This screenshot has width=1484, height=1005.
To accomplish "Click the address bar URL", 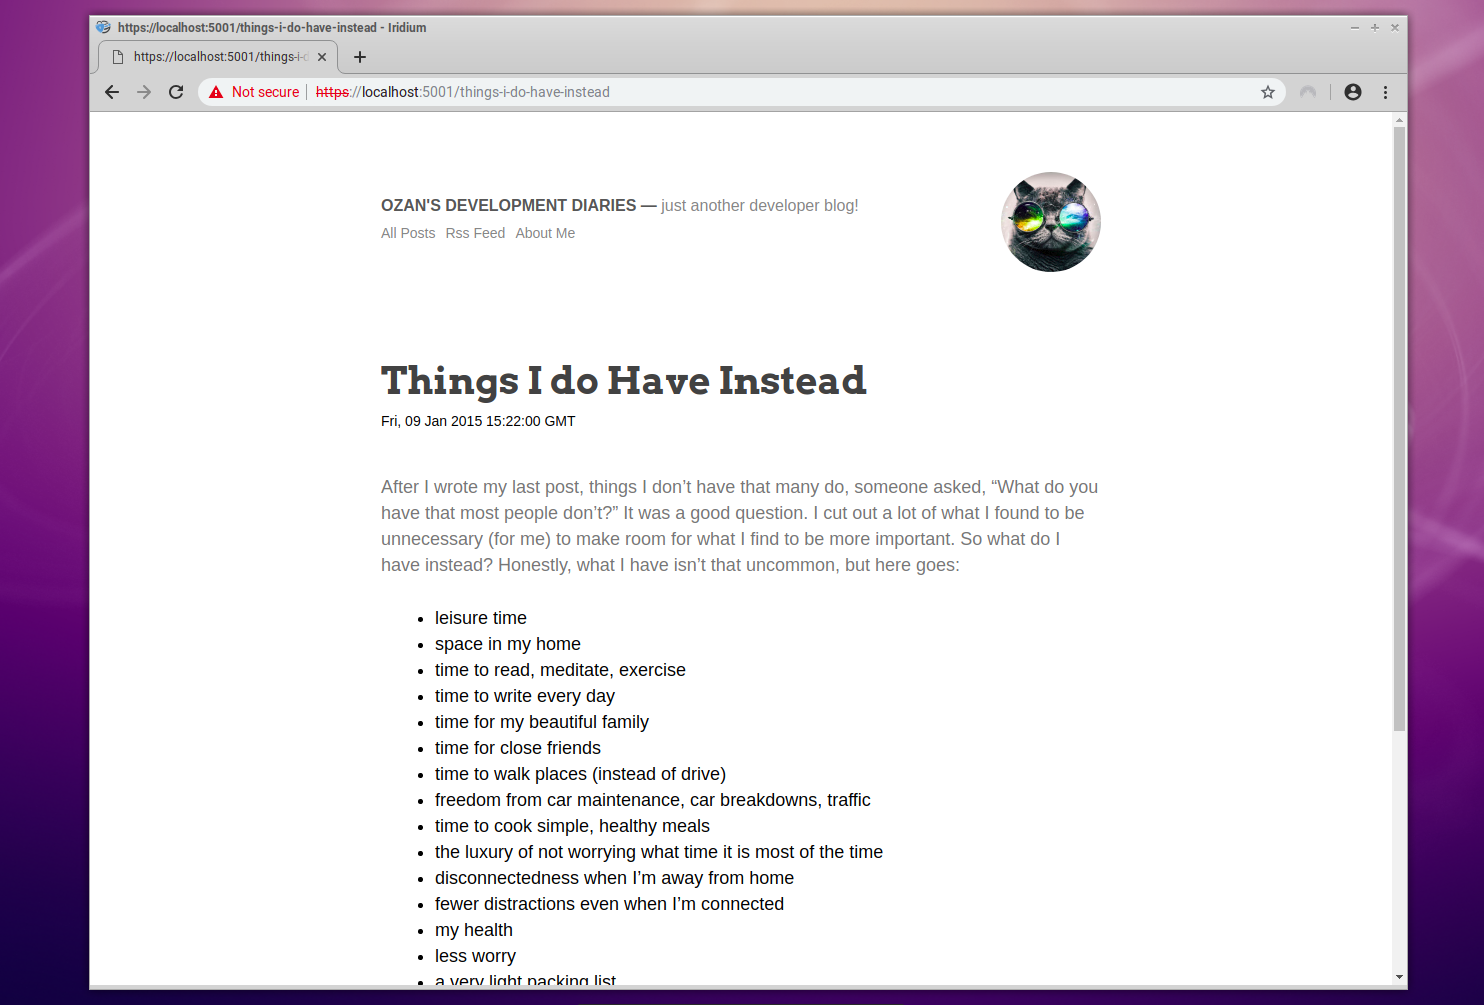I will pos(463,92).
